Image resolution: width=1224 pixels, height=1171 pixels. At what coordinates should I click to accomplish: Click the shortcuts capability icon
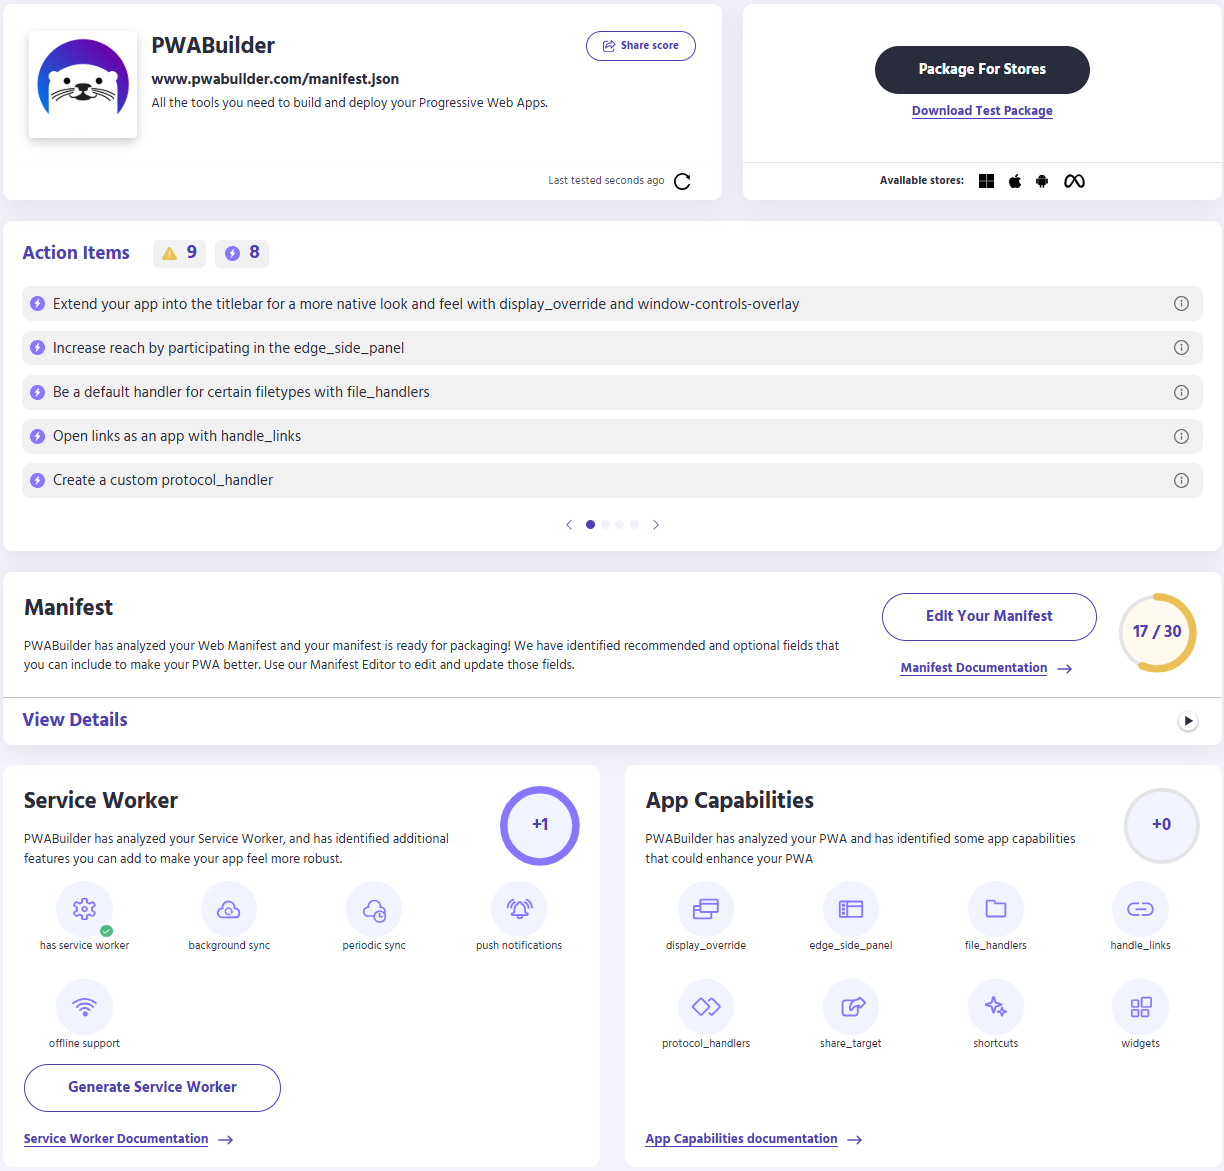(996, 1007)
